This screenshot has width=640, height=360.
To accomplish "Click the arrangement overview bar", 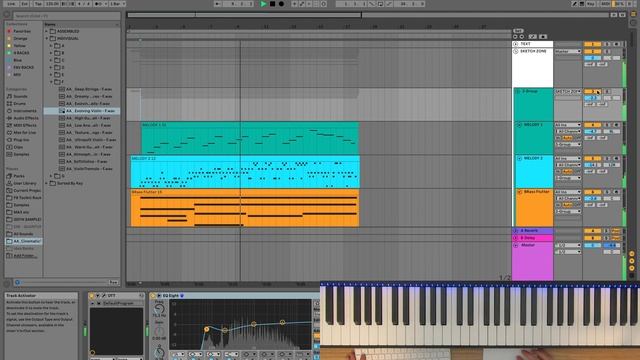I will 367,15.
